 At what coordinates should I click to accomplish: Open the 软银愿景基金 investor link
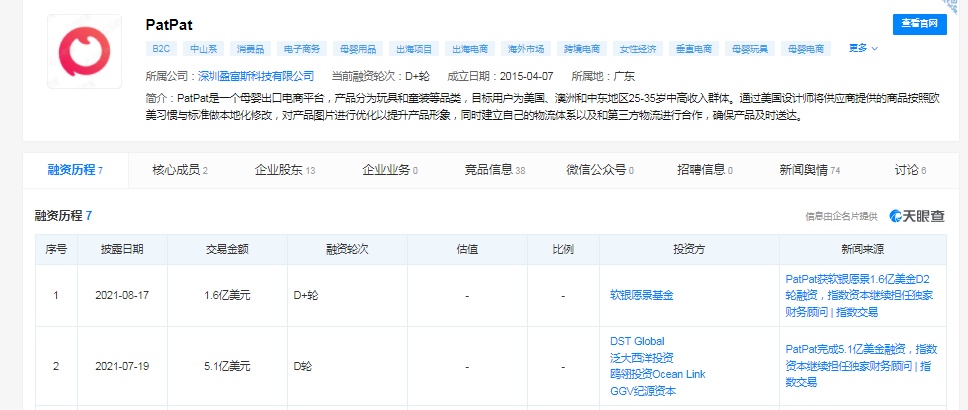click(641, 295)
